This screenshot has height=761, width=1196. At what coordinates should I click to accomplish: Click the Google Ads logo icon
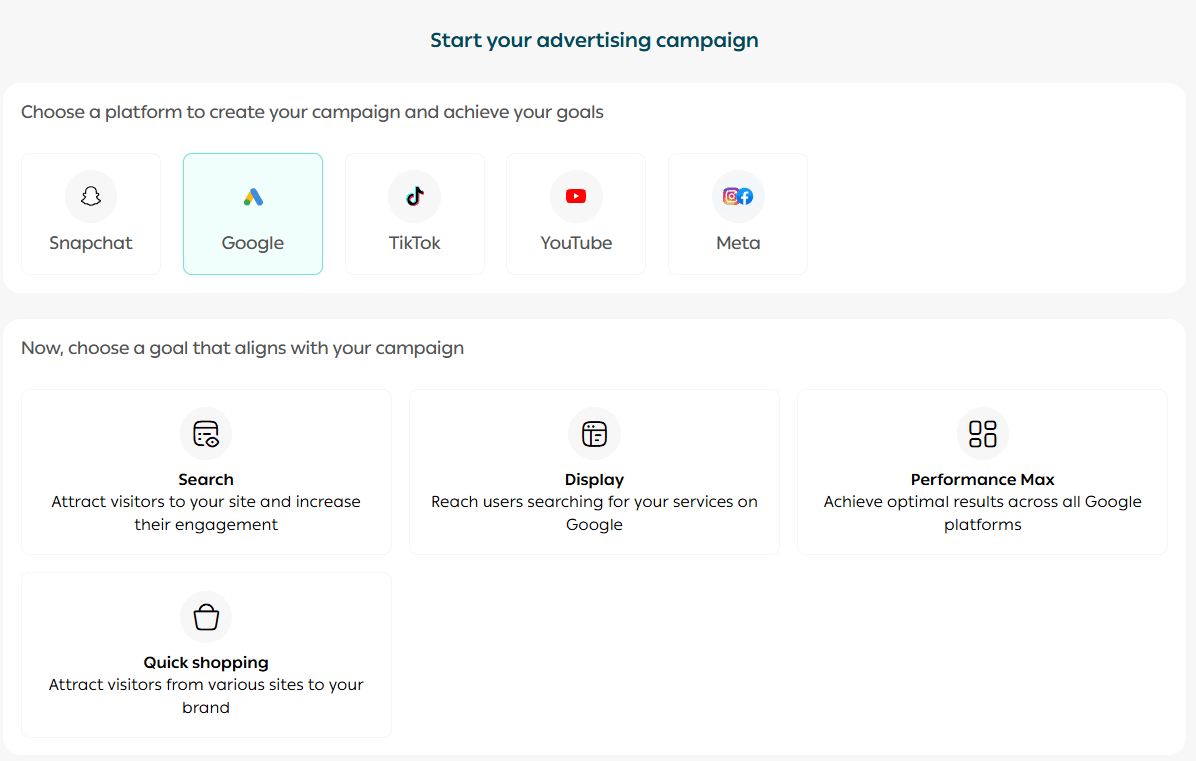(x=253, y=197)
